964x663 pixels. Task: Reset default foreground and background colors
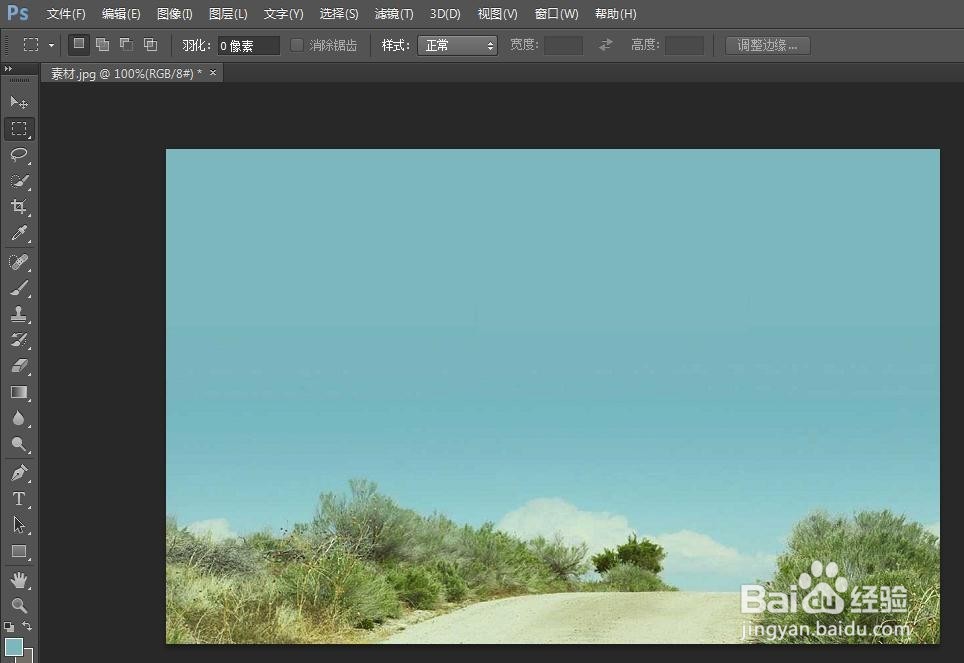[9, 627]
